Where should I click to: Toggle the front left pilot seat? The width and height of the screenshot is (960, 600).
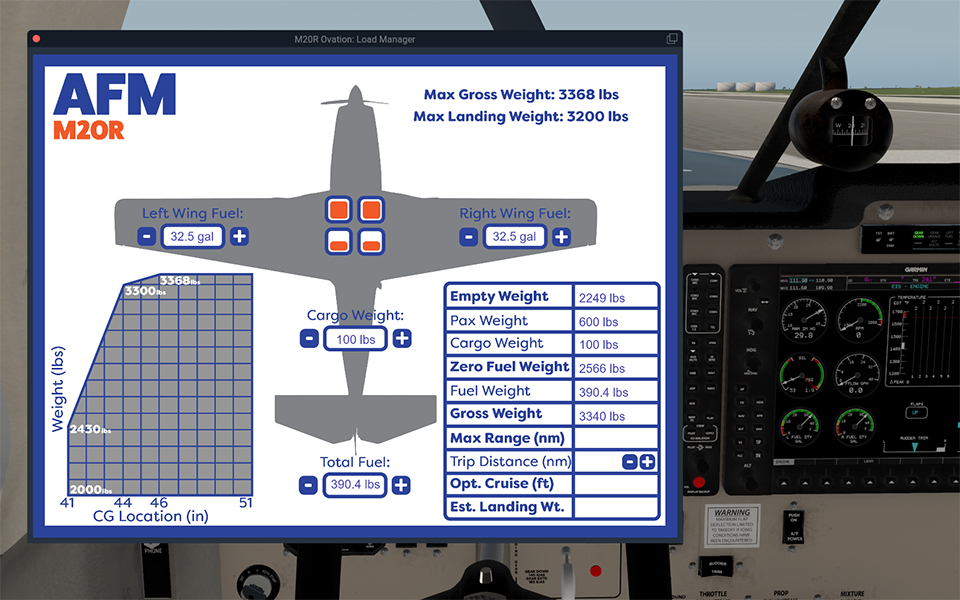click(339, 210)
